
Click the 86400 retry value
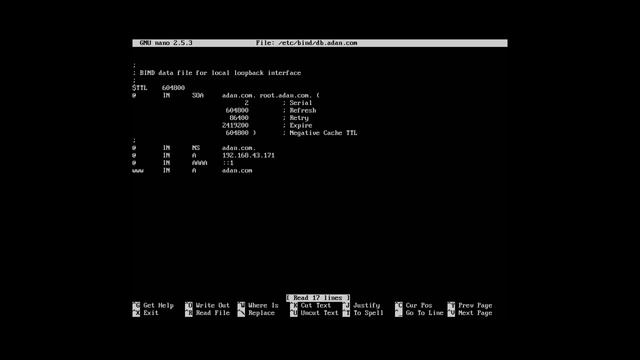click(x=239, y=118)
